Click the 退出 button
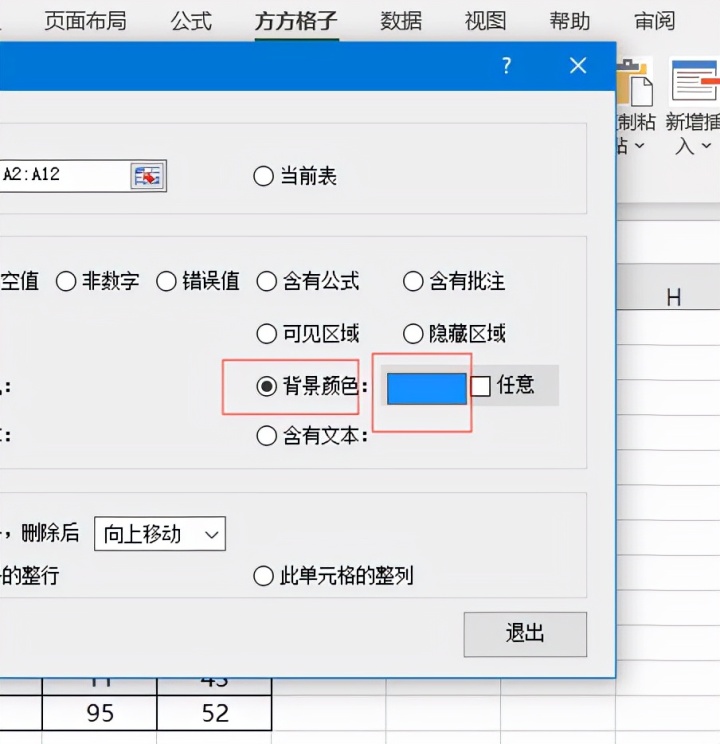720x744 pixels. (525, 634)
